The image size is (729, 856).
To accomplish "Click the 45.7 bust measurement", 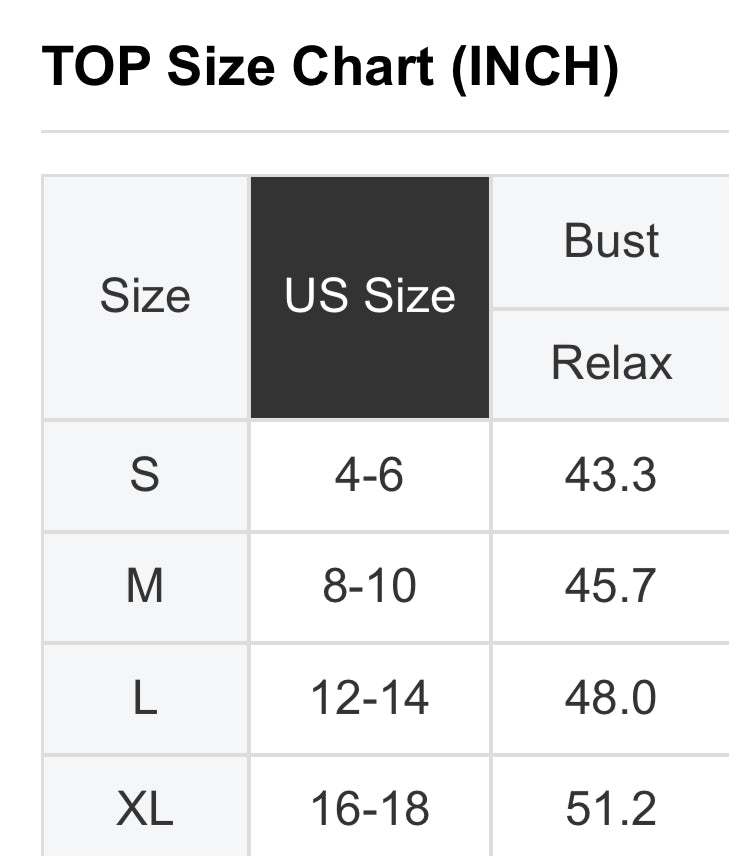I will 610,587.
